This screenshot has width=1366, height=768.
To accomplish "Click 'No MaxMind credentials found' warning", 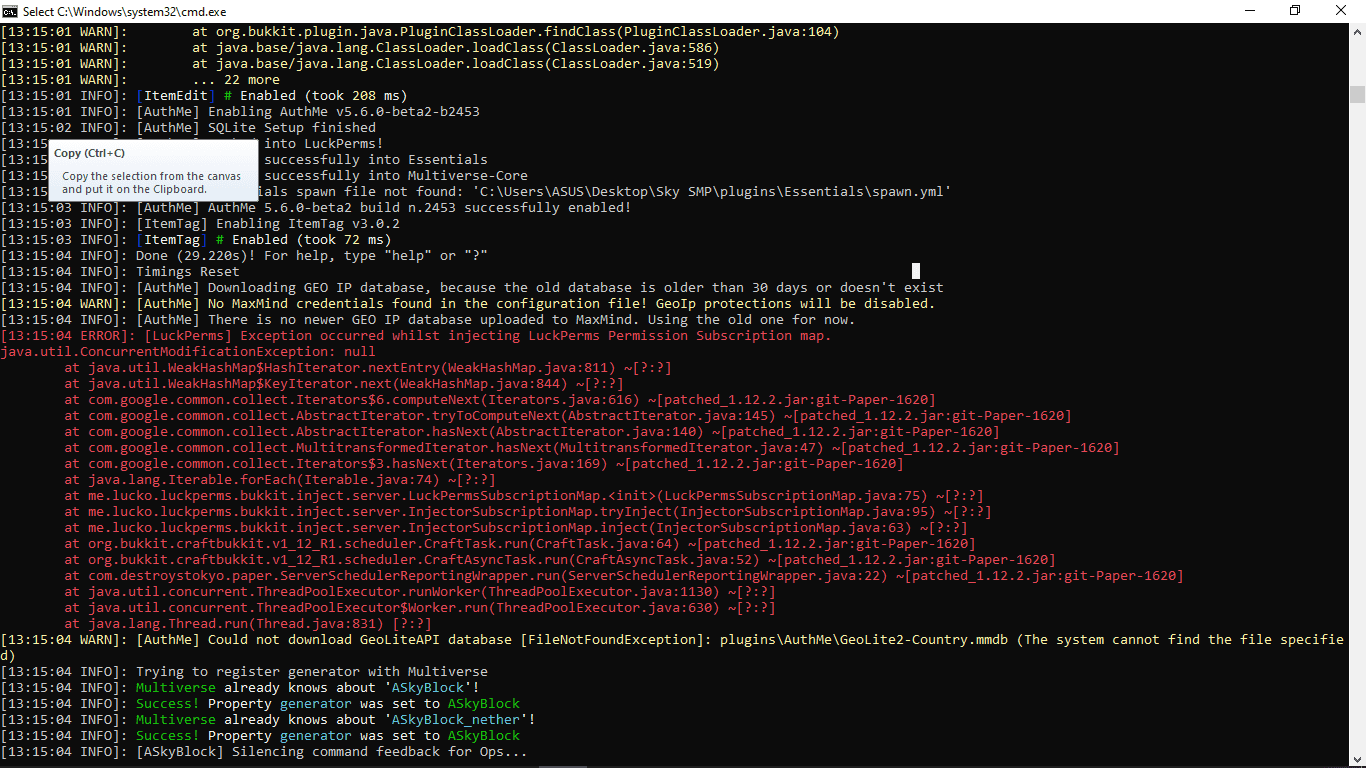I will pyautogui.click(x=468, y=304).
